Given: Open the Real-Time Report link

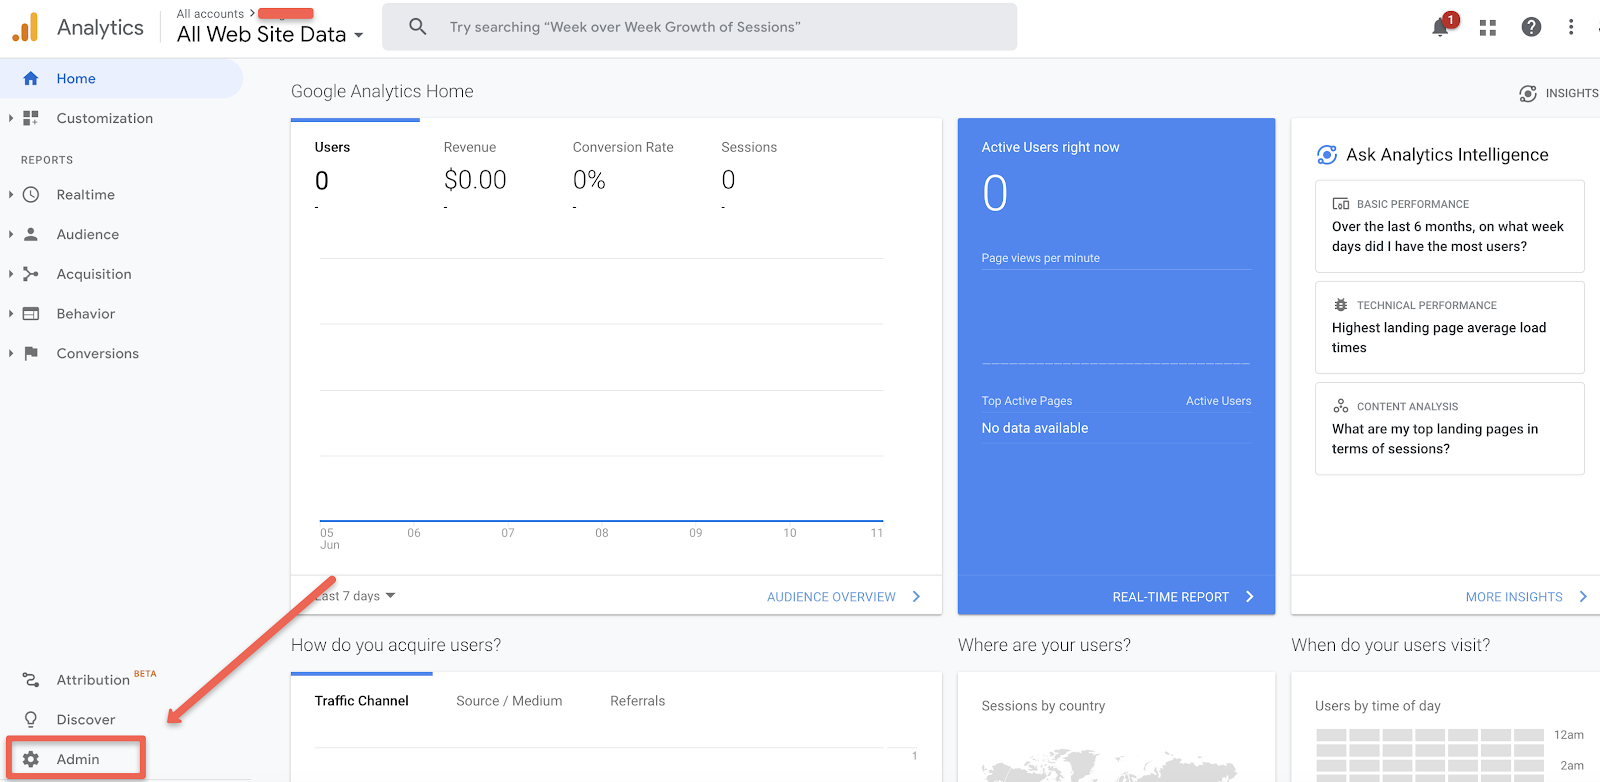Looking at the screenshot, I should [x=1183, y=597].
